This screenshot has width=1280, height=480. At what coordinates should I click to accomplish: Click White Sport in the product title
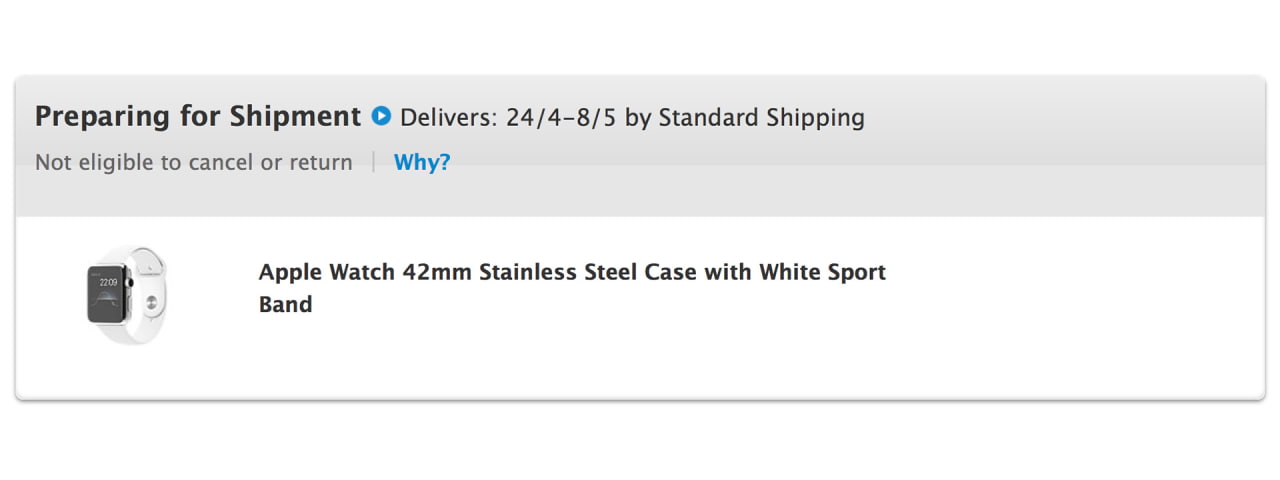click(822, 272)
